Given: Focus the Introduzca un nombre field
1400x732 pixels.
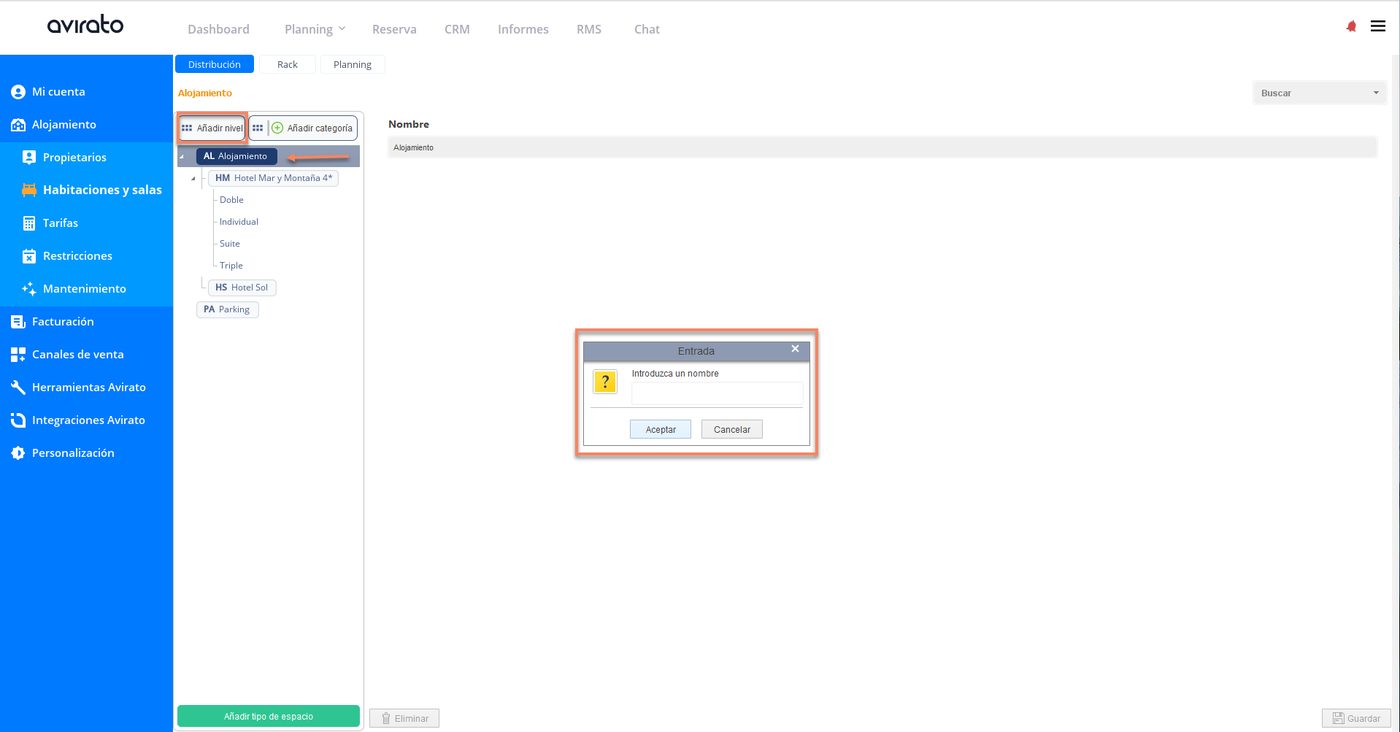Looking at the screenshot, I should (717, 393).
